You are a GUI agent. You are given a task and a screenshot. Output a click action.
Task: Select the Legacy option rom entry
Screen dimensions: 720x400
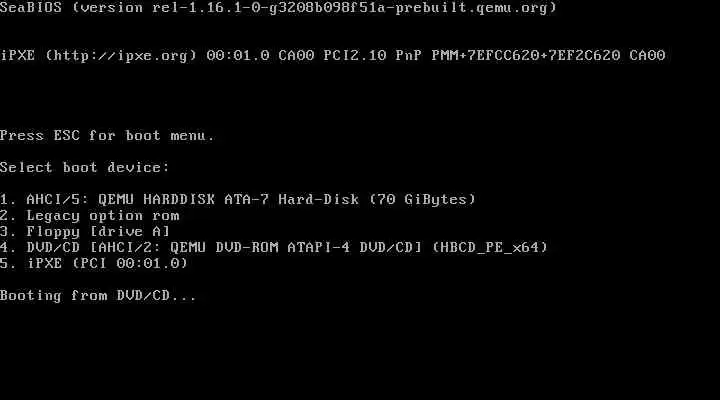pyautogui.click(x=90, y=215)
